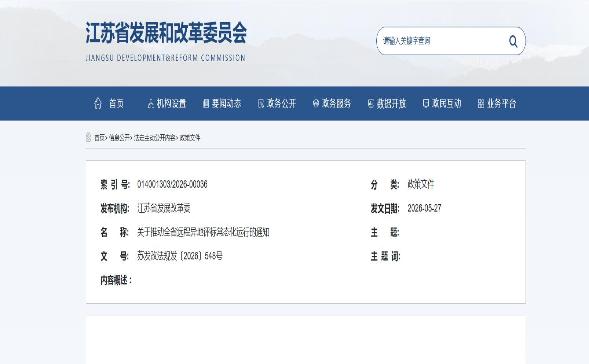The height and width of the screenshot is (364, 589).
Task: Open the 业务平台 navigation item
Action: pos(497,103)
